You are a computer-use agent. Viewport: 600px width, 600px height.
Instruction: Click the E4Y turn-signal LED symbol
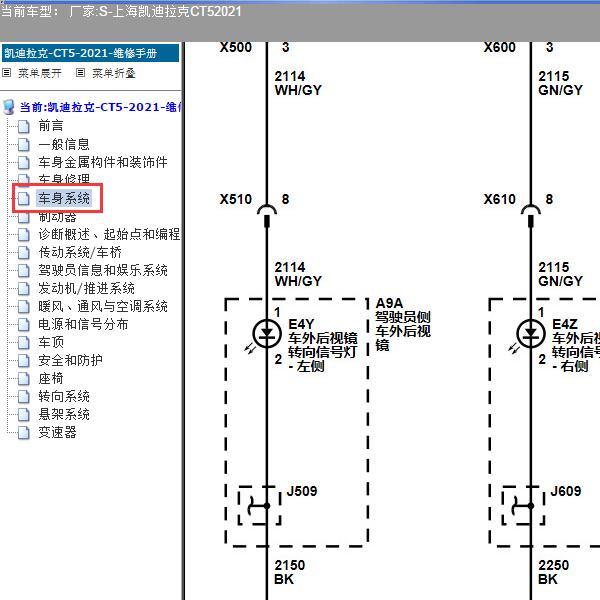[x=267, y=333]
